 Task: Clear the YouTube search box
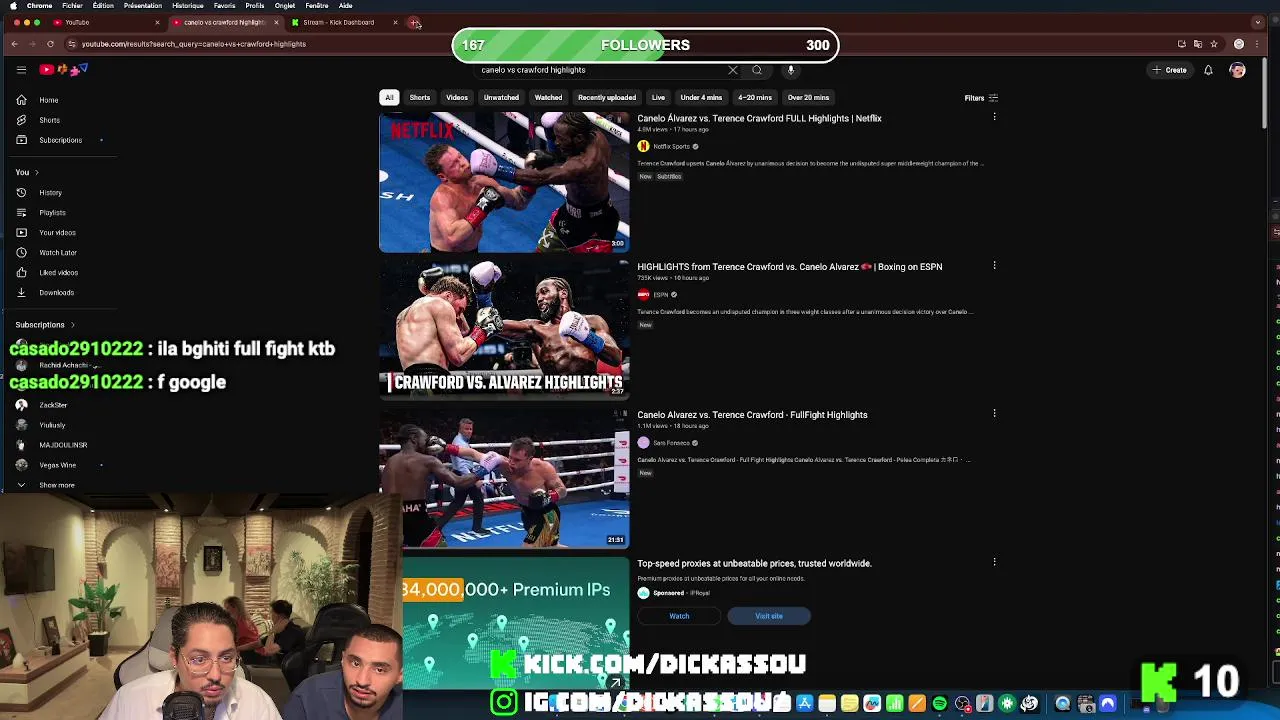pos(733,70)
